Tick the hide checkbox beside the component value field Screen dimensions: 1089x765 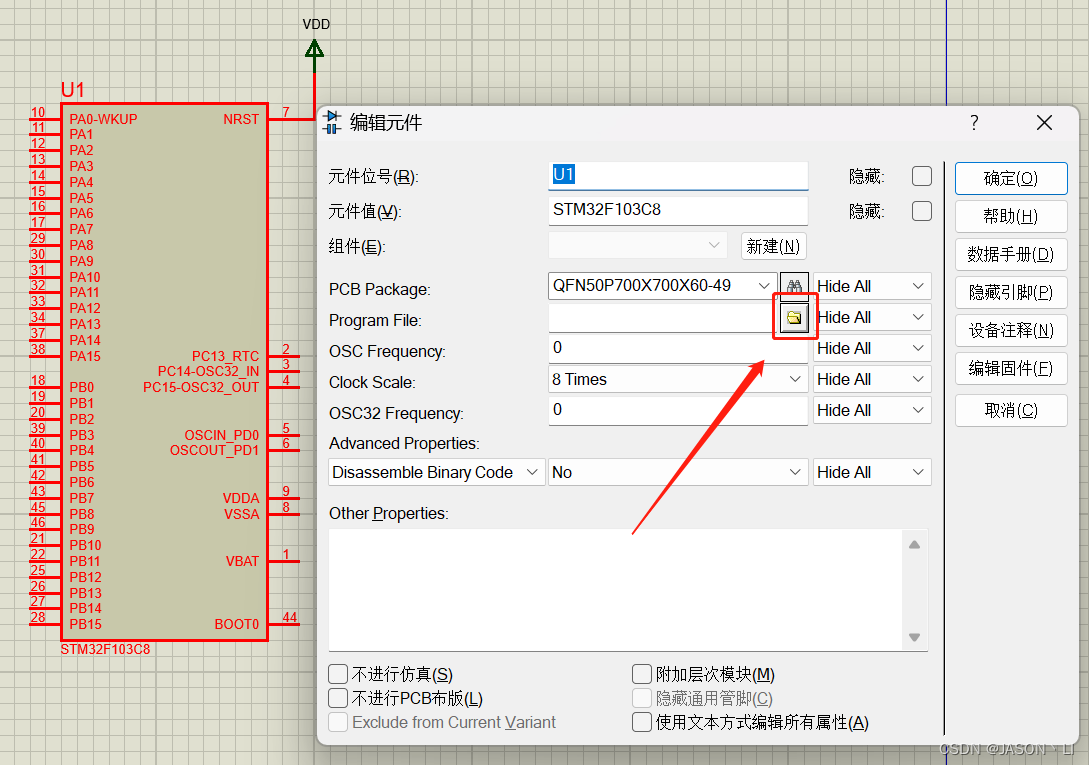tap(922, 211)
